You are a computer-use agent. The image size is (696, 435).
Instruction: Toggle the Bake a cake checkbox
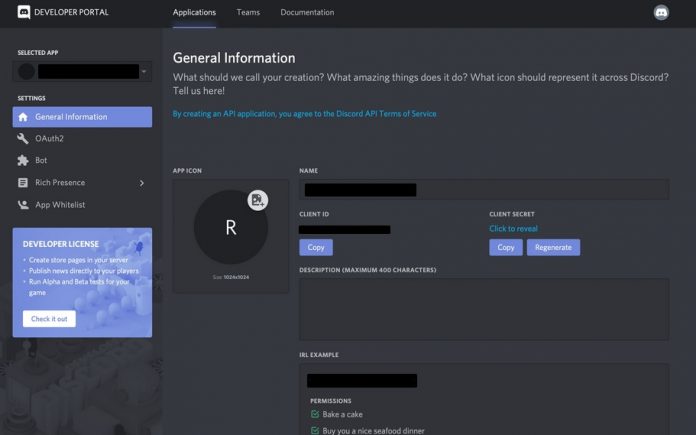(315, 414)
